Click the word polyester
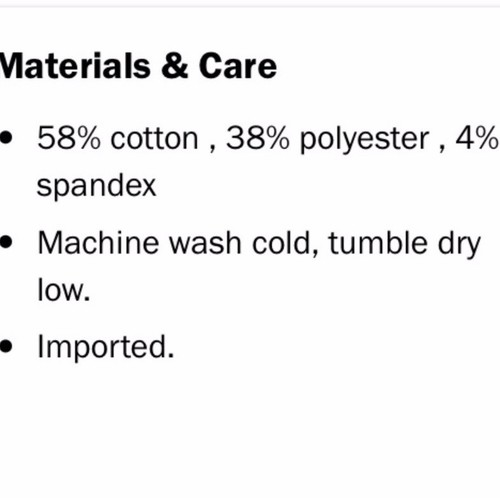Screen dimensions: 500x498 [364, 140]
